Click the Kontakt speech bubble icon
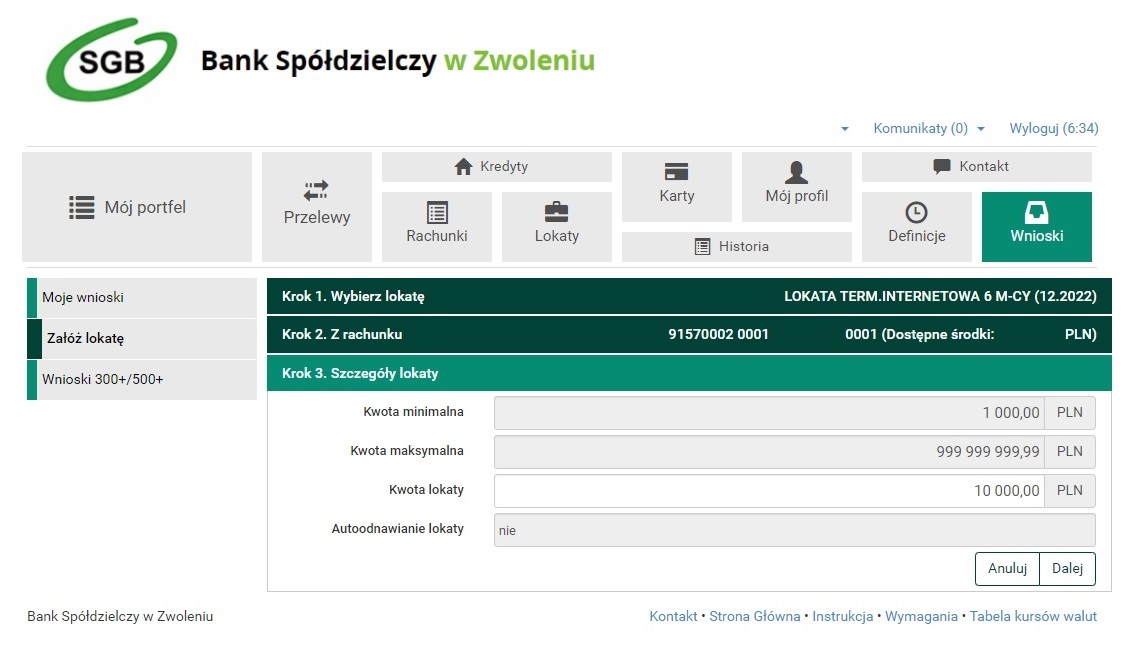Viewport: 1134px width, 648px height. 942,166
